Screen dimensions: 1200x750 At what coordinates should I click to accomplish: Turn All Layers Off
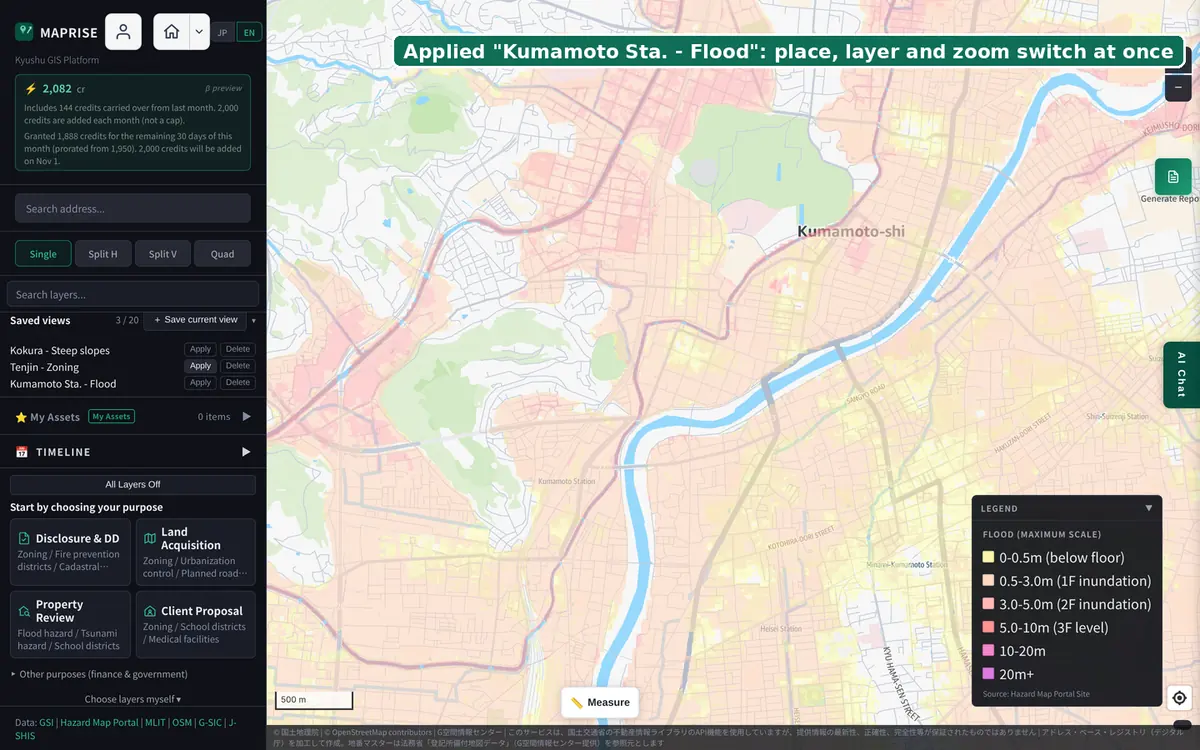coord(133,484)
